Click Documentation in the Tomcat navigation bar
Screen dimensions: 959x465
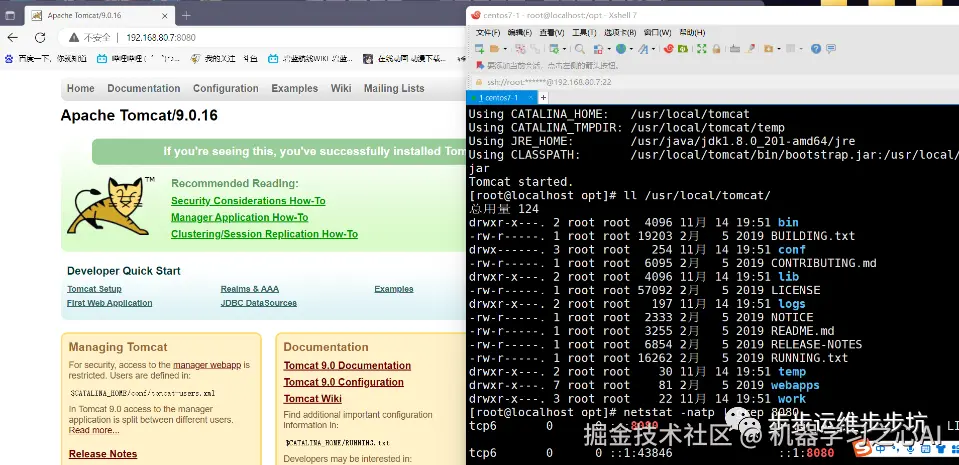coord(144,88)
